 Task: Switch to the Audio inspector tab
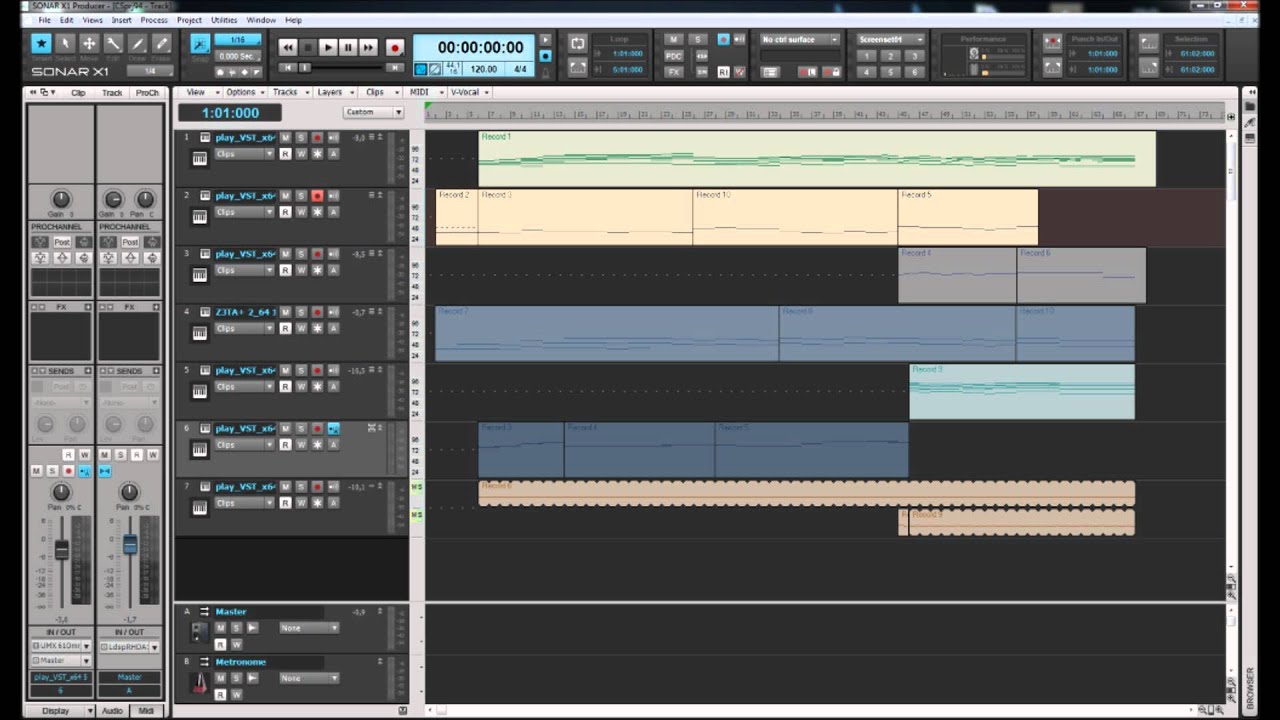click(x=113, y=711)
